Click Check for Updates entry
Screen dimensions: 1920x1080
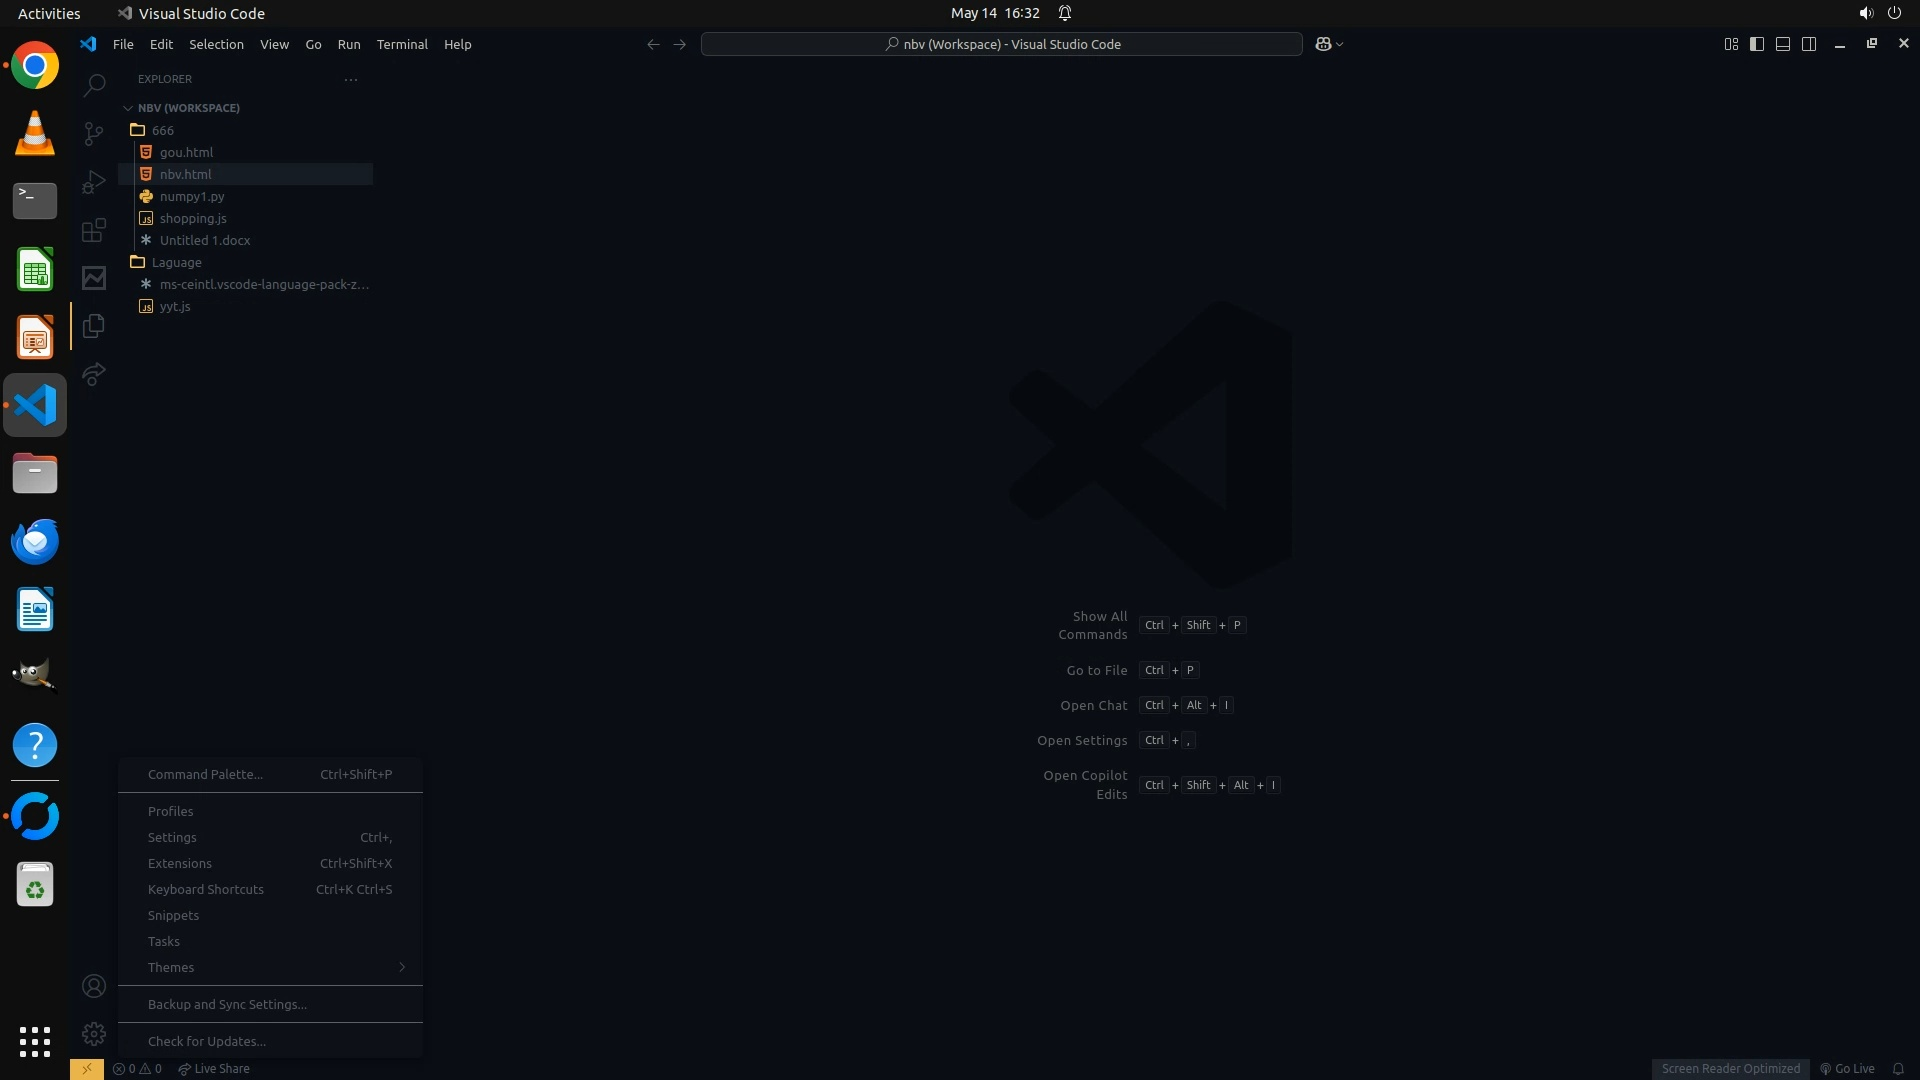coord(207,1041)
